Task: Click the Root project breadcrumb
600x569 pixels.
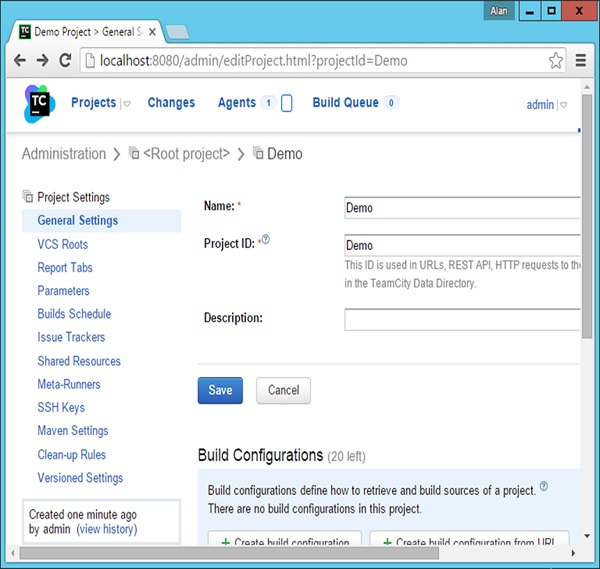Action: tap(186, 154)
